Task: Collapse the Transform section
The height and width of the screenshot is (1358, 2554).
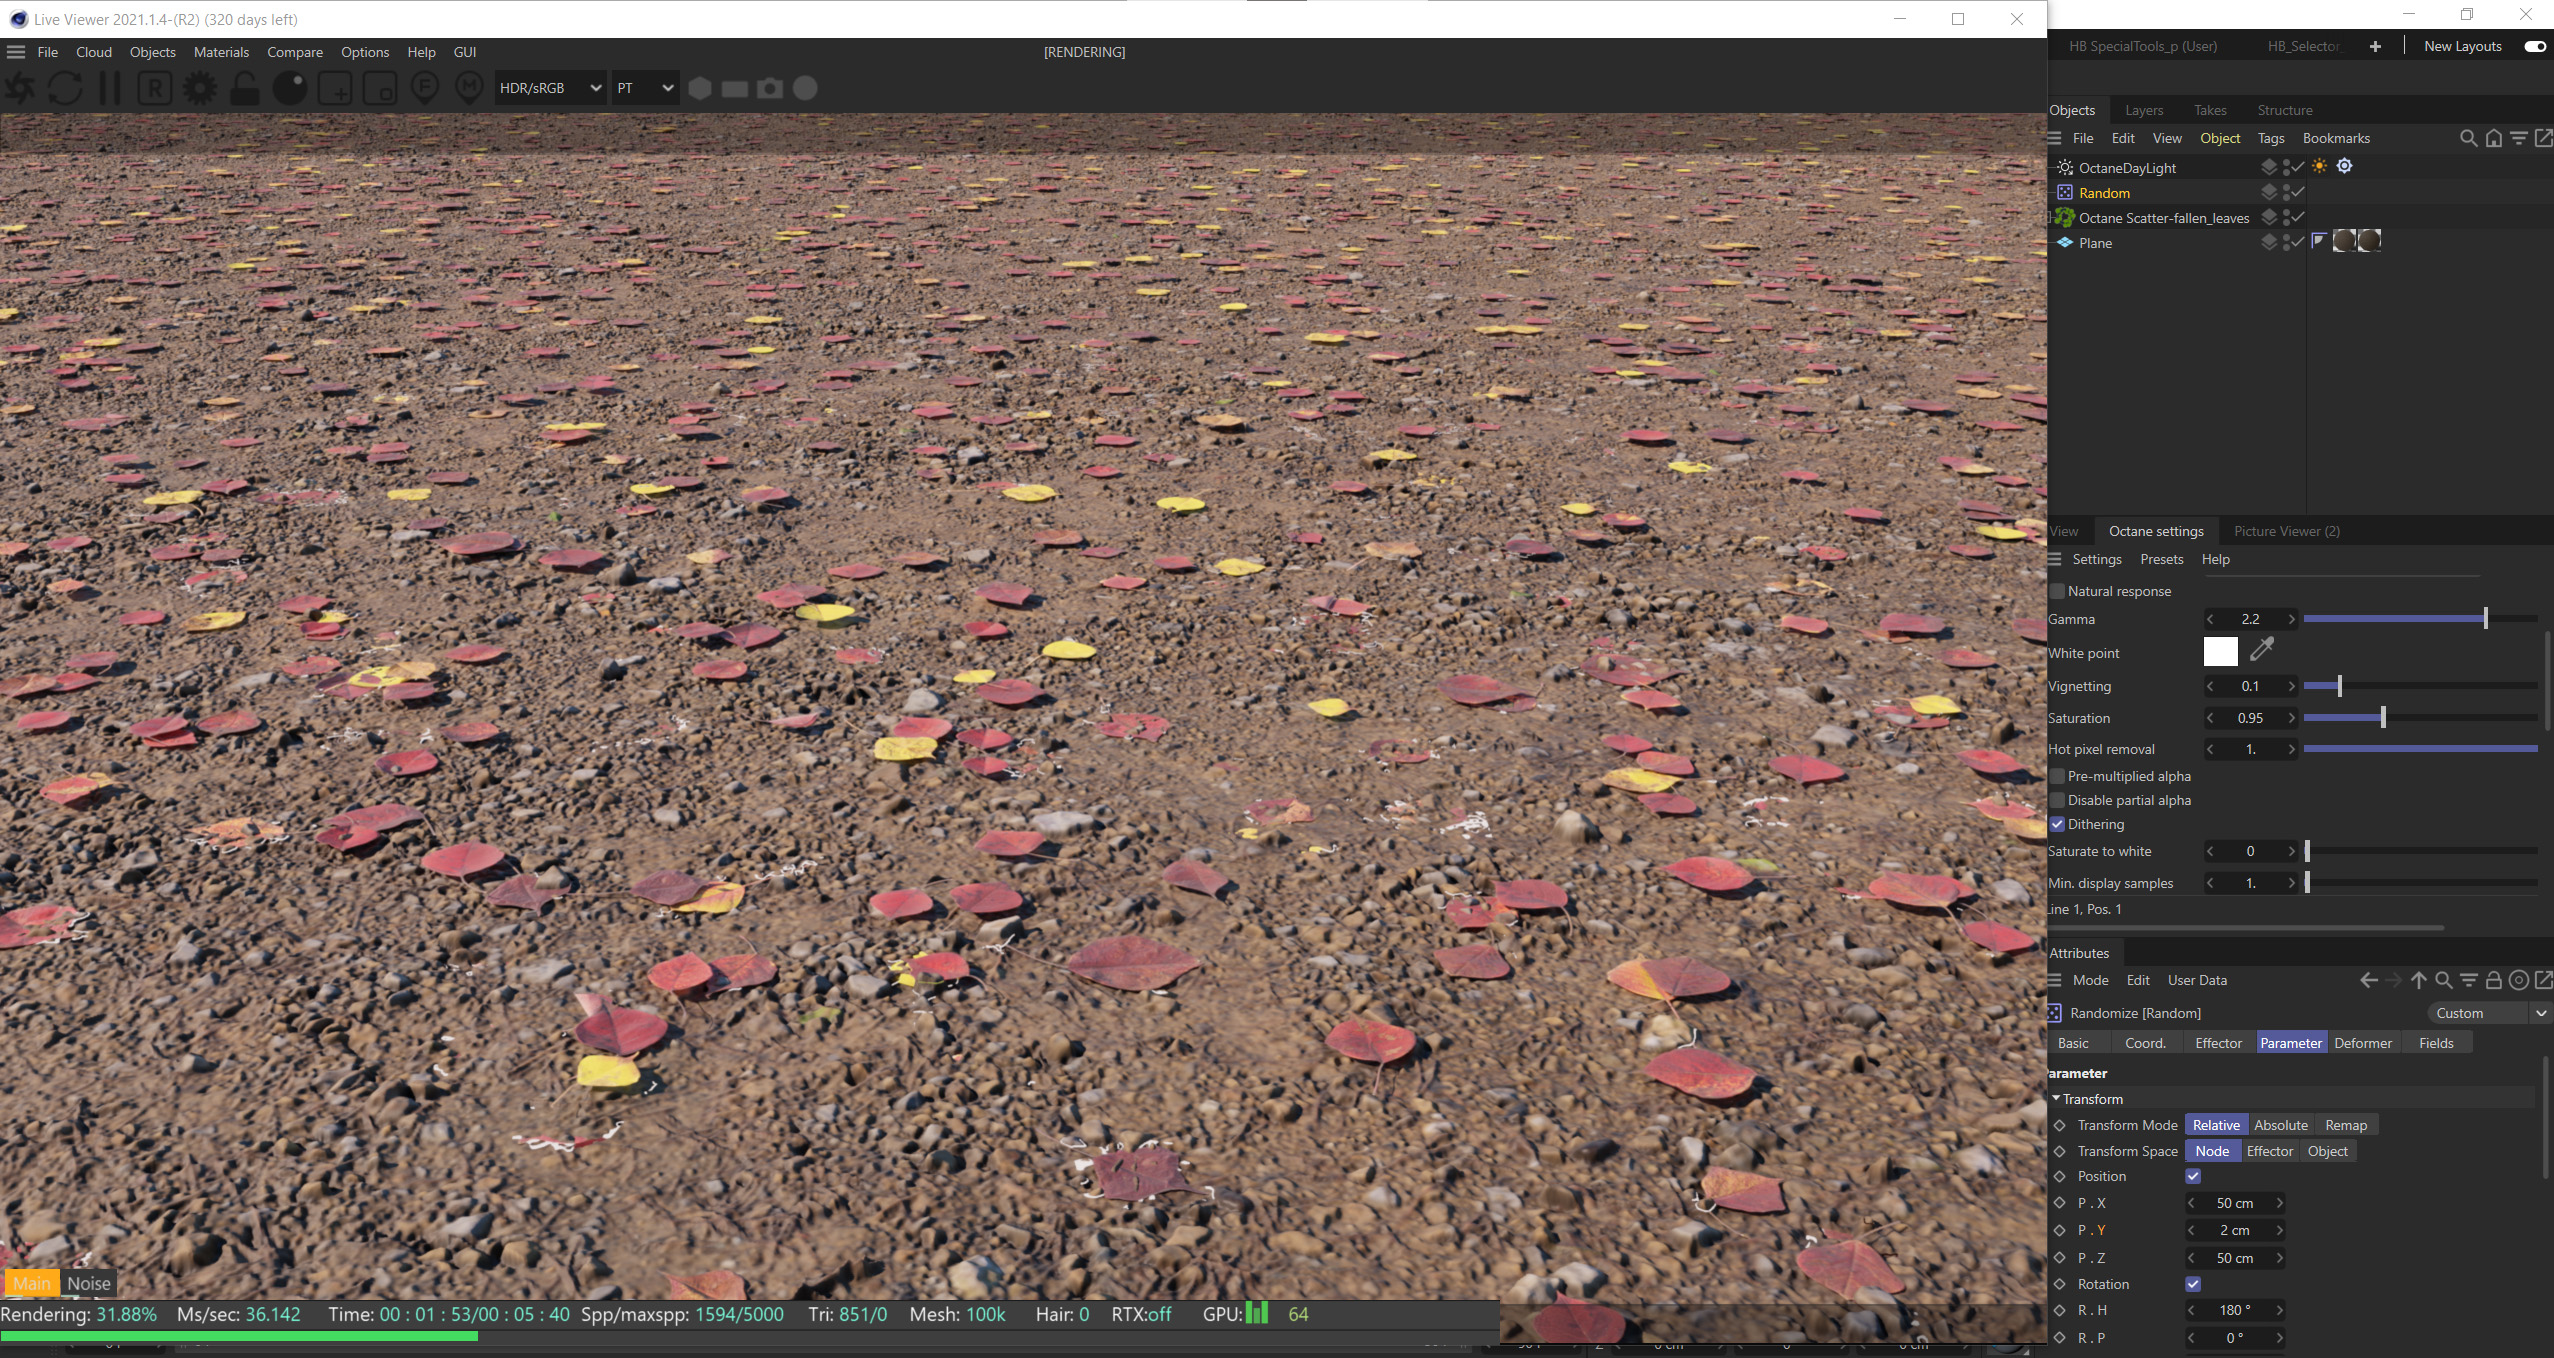Action: point(2057,1098)
